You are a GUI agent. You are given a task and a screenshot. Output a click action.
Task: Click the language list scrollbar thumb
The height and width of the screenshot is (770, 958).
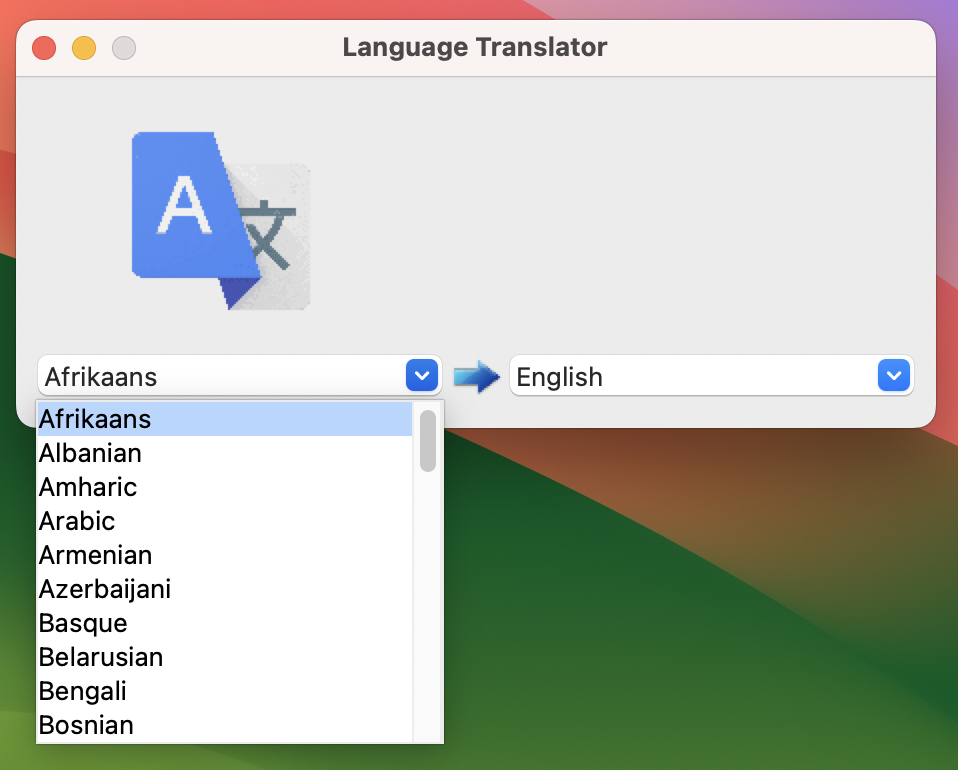point(428,441)
